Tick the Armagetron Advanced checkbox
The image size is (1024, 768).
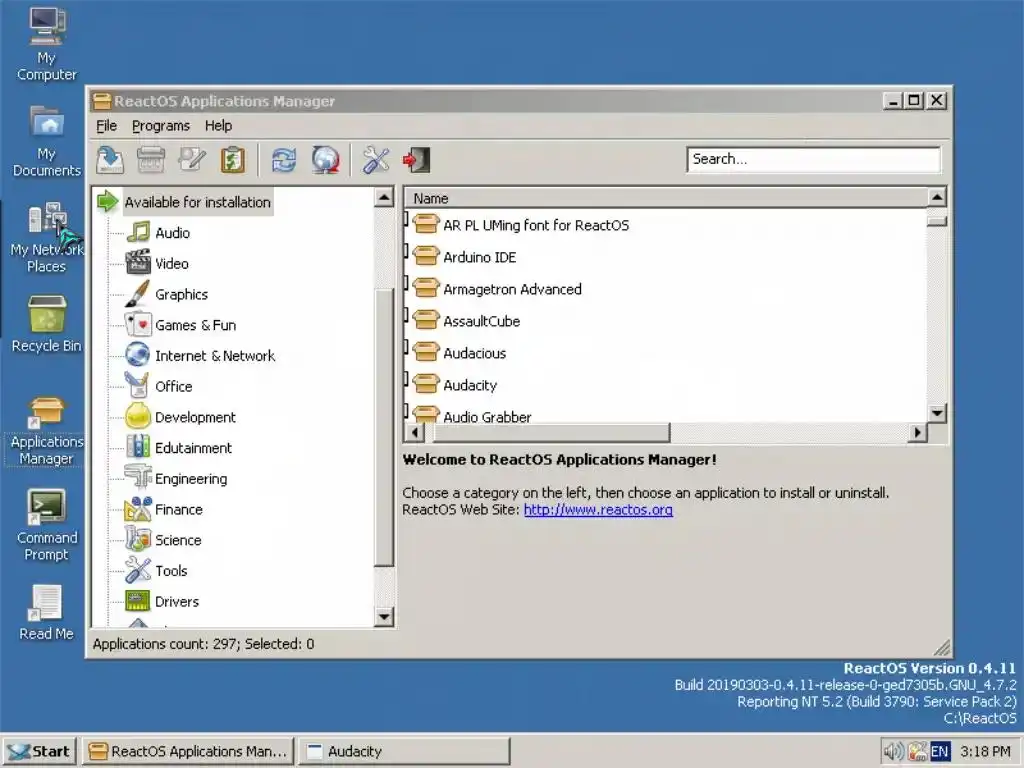click(406, 283)
